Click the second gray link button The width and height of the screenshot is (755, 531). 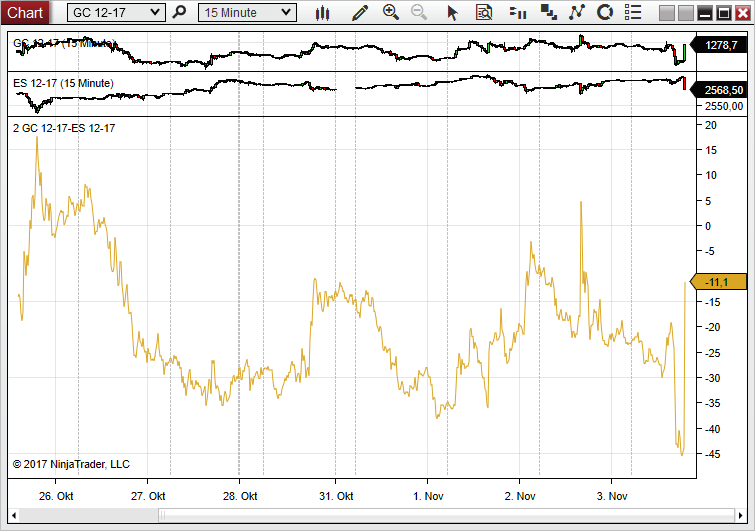click(x=685, y=13)
